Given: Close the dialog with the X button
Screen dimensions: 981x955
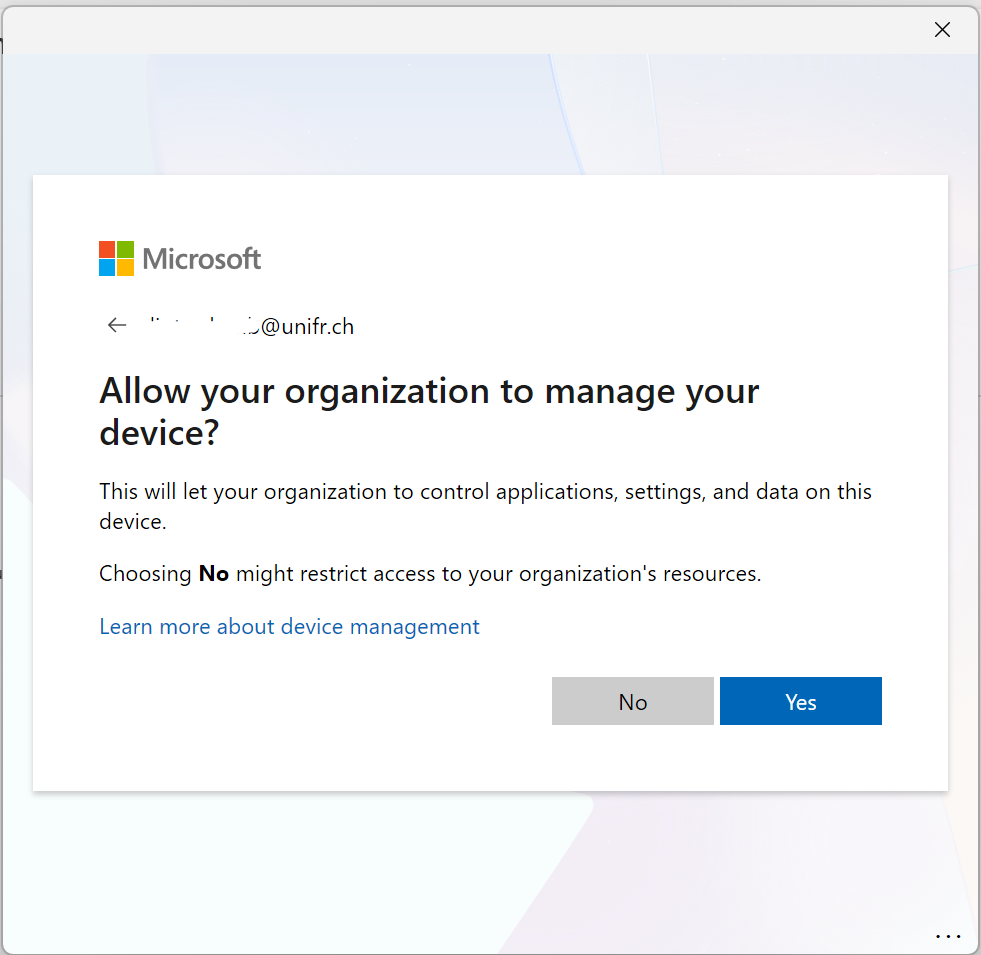Looking at the screenshot, I should pyautogui.click(x=942, y=29).
